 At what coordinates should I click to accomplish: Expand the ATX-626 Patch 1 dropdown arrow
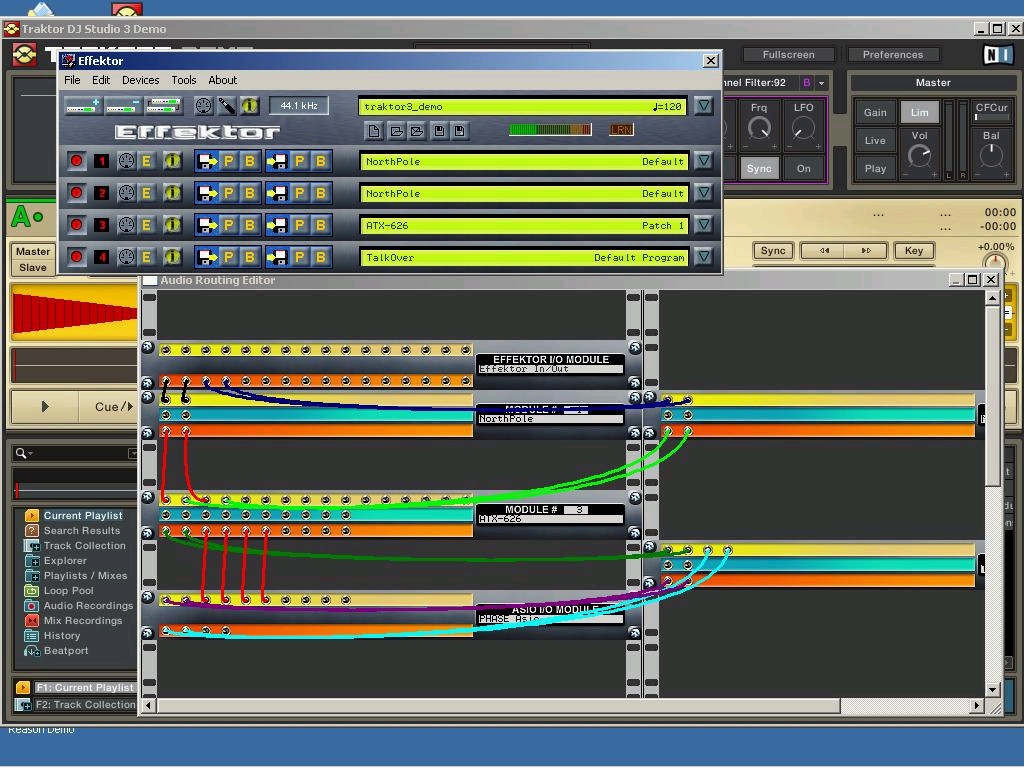[x=703, y=225]
